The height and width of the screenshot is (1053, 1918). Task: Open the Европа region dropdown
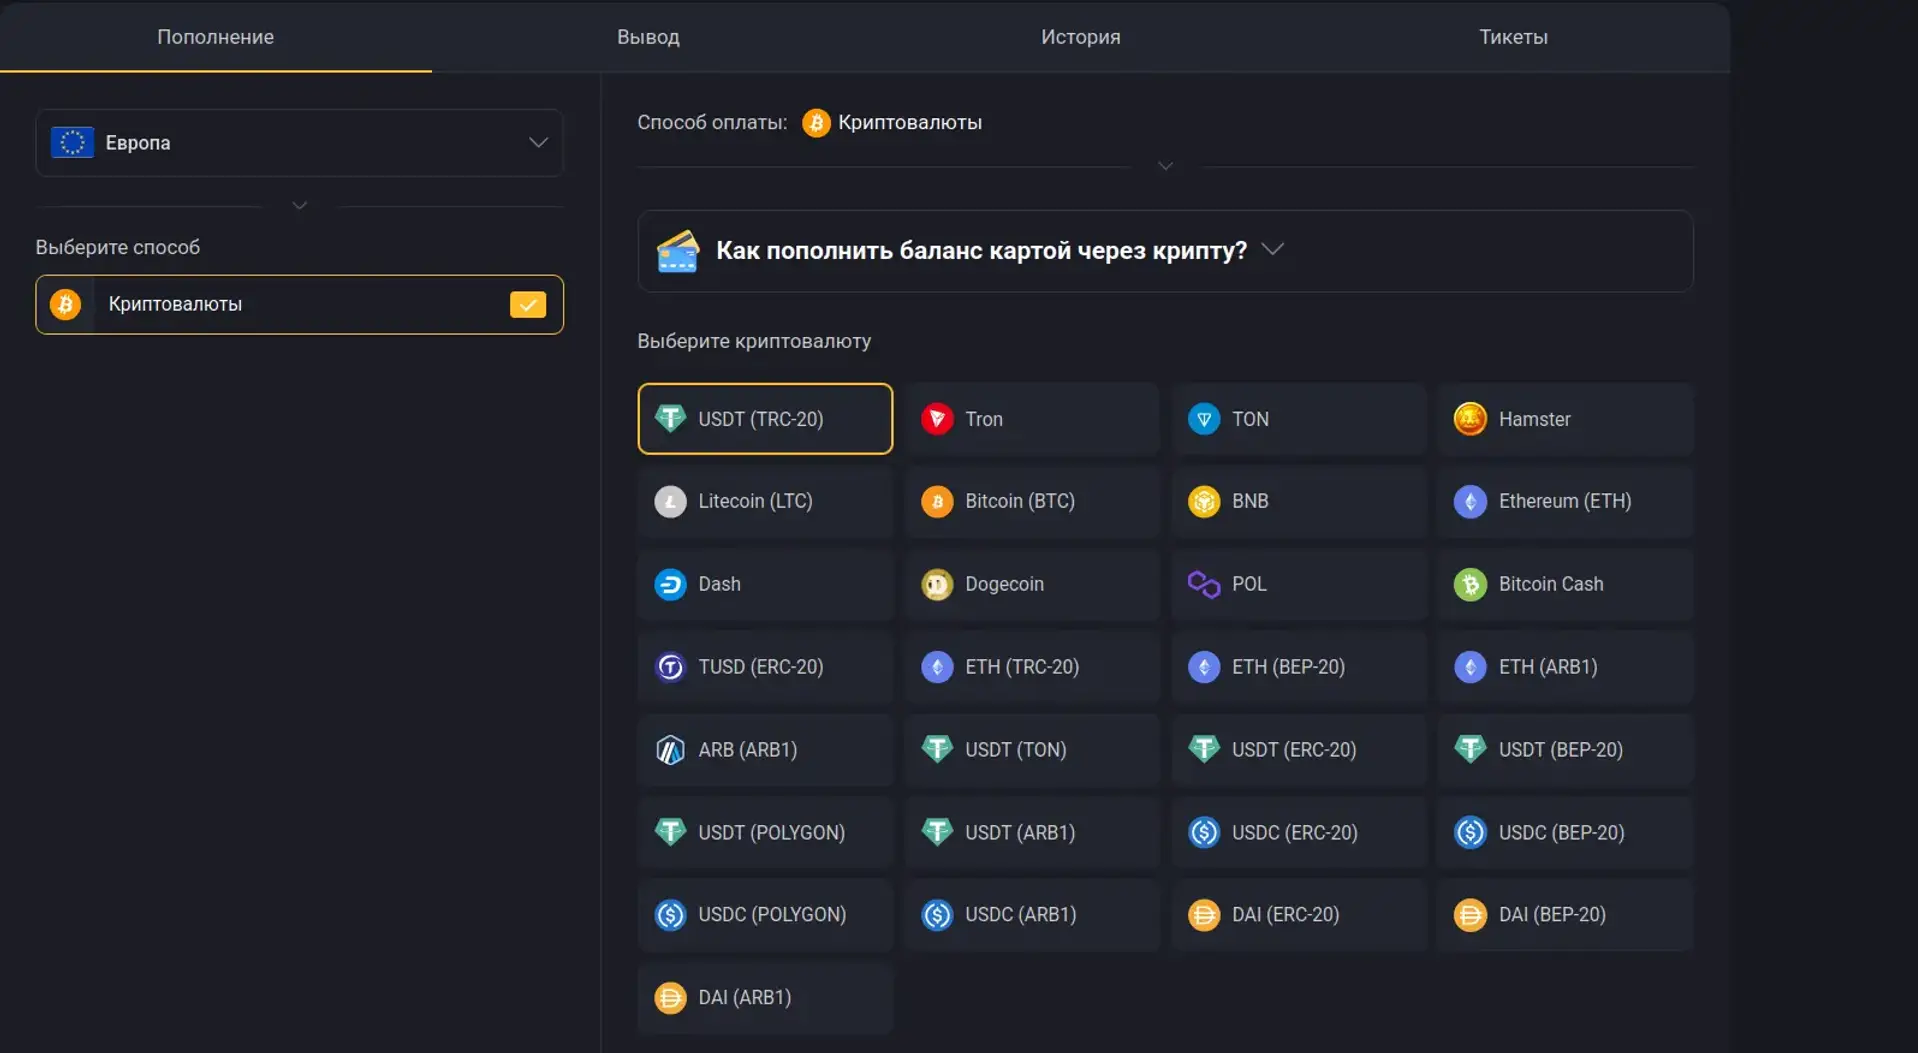pyautogui.click(x=299, y=143)
